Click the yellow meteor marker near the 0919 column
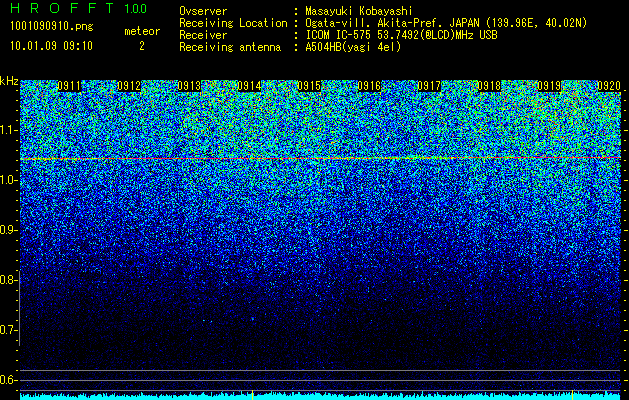 [572, 395]
